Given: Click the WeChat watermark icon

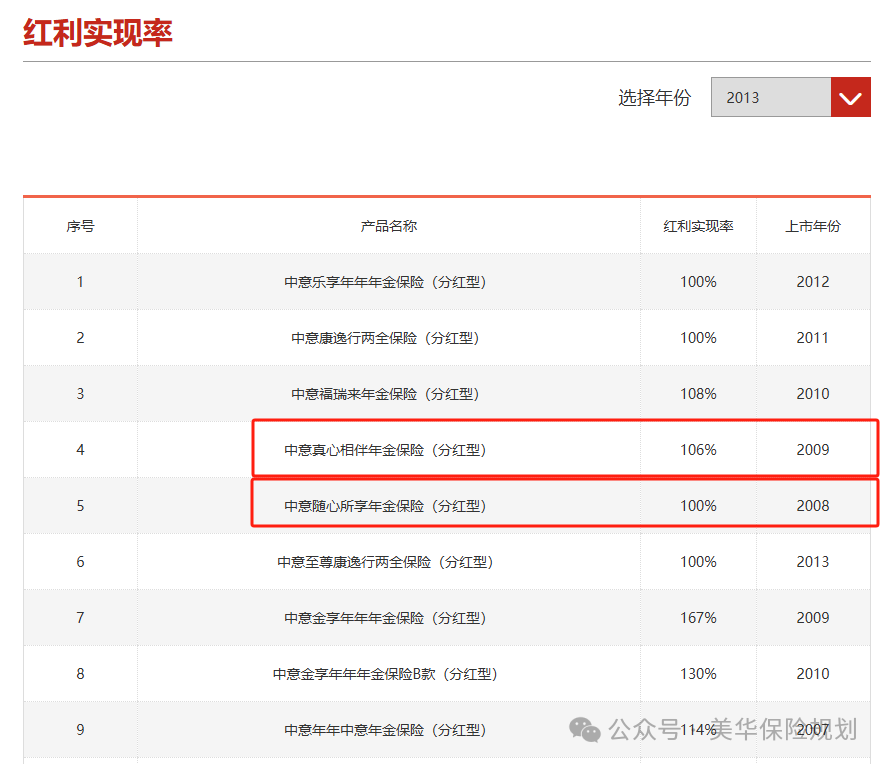Looking at the screenshot, I should (585, 729).
